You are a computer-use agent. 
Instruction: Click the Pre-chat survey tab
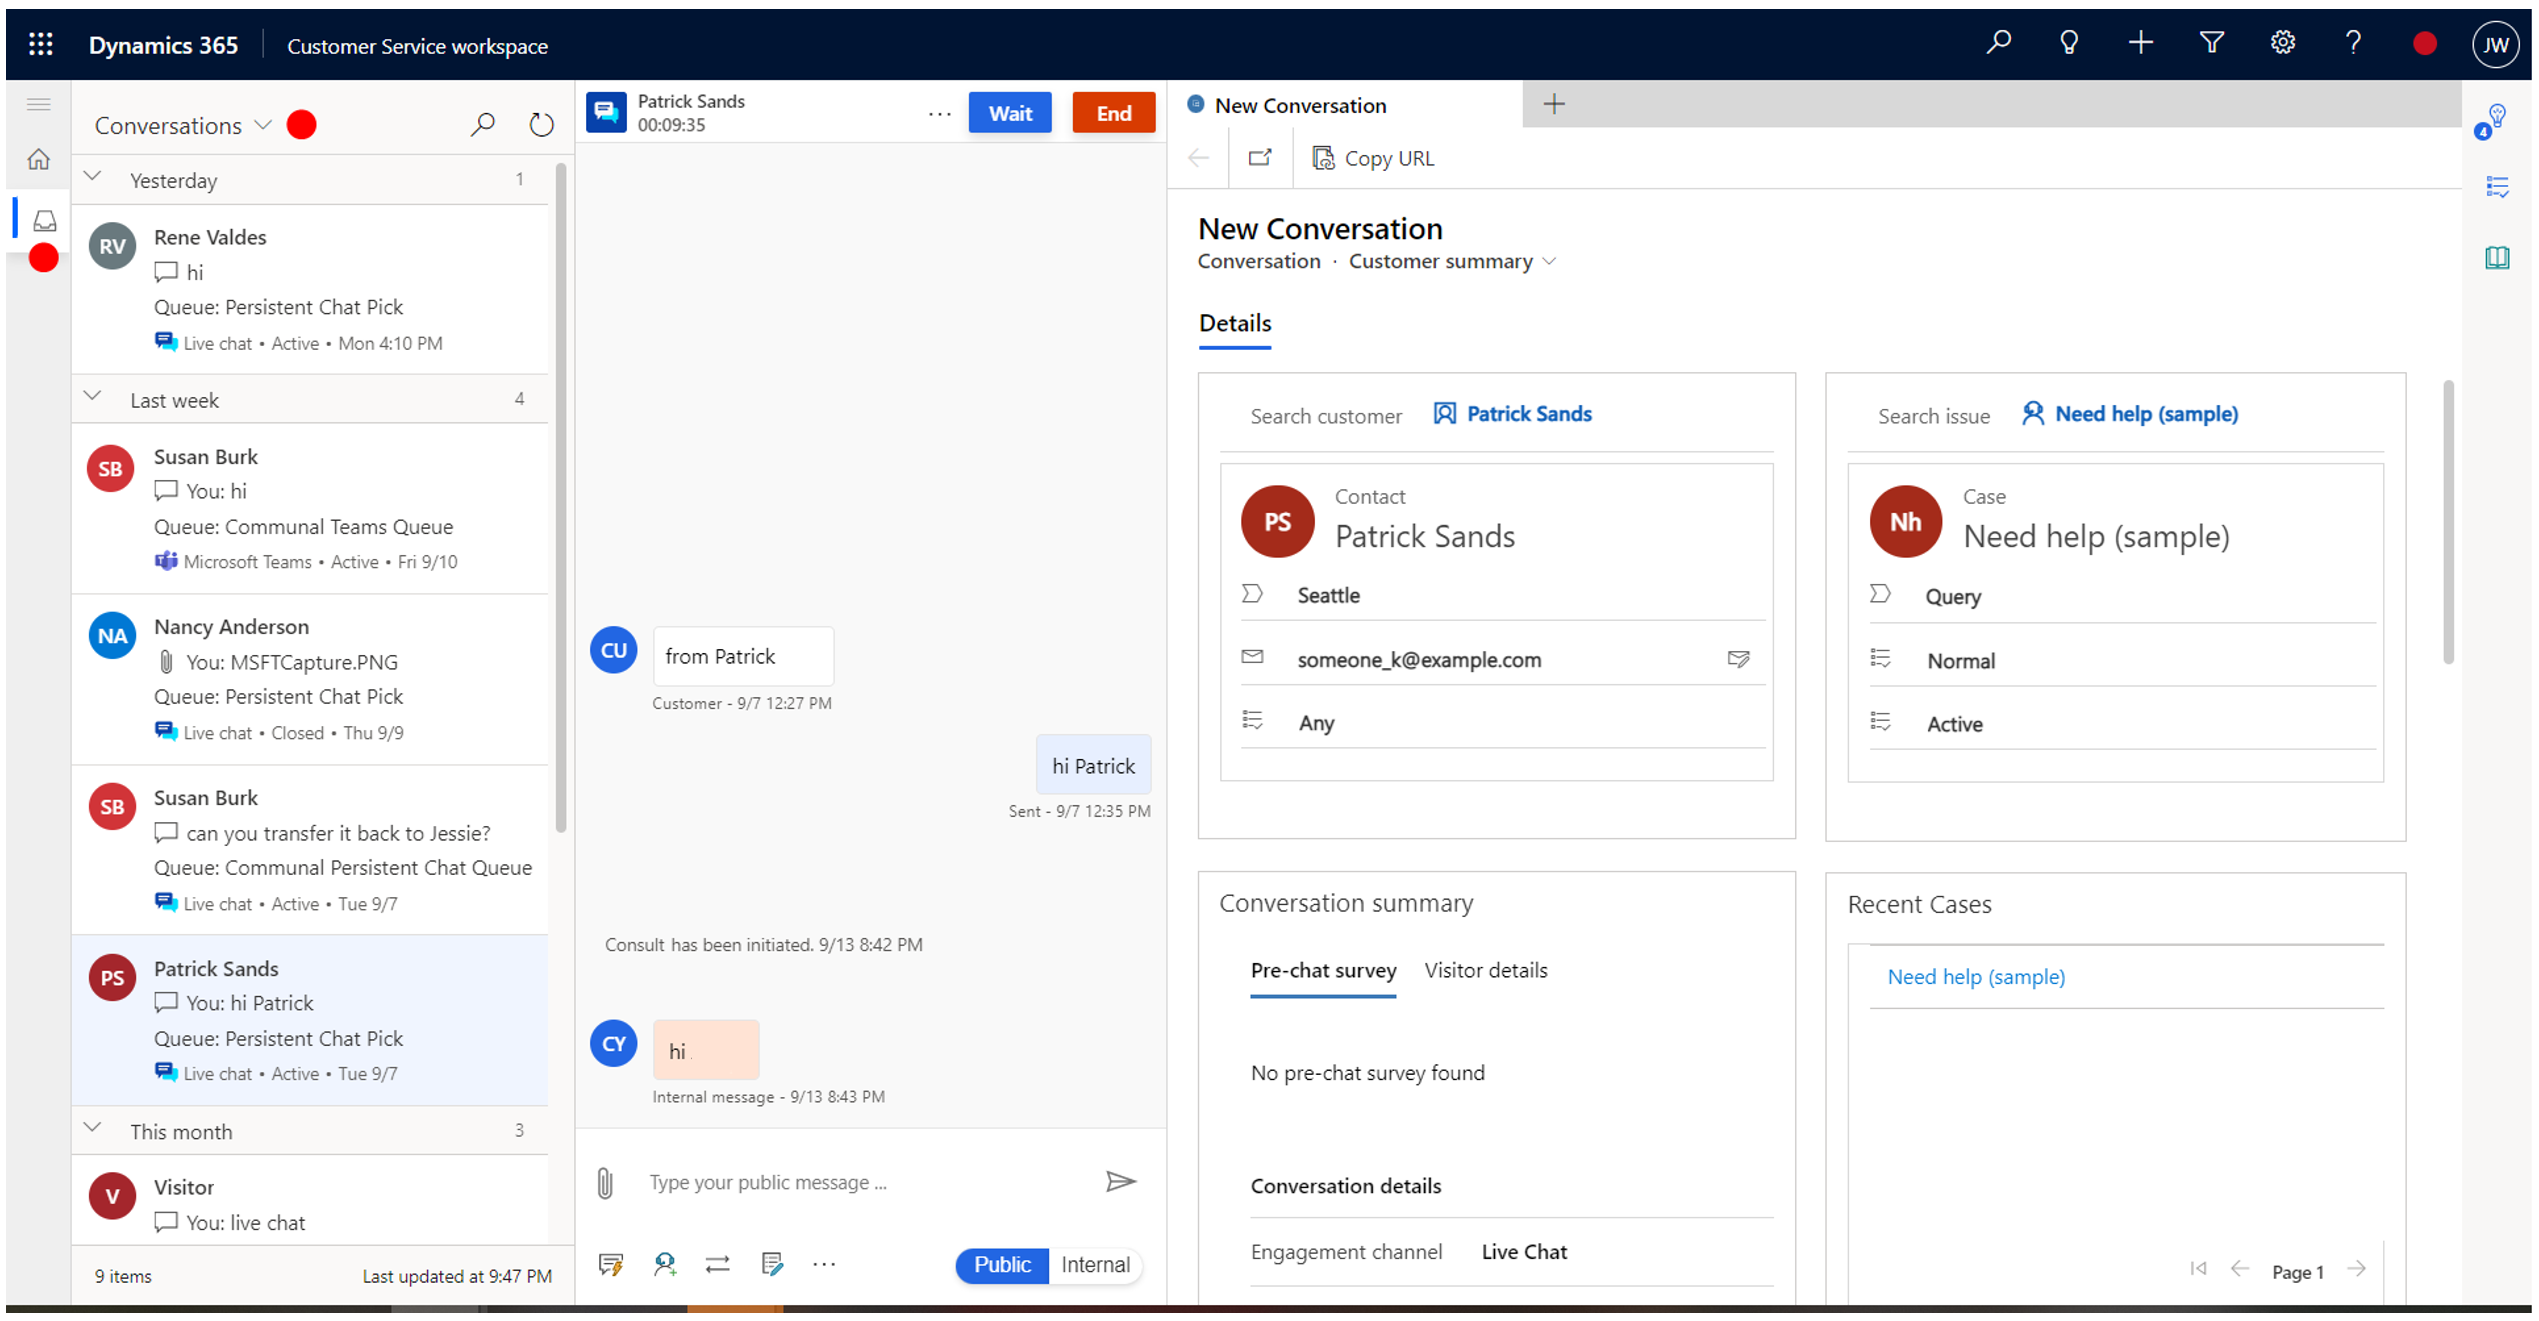pos(1323,970)
